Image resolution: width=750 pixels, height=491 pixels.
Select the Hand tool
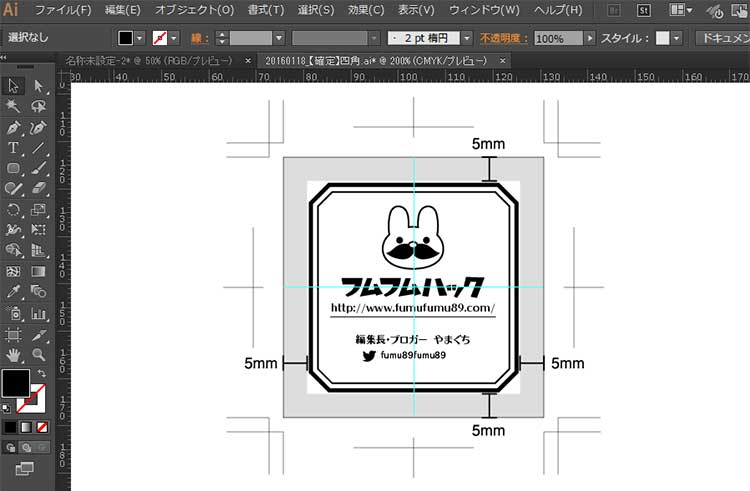tap(14, 354)
